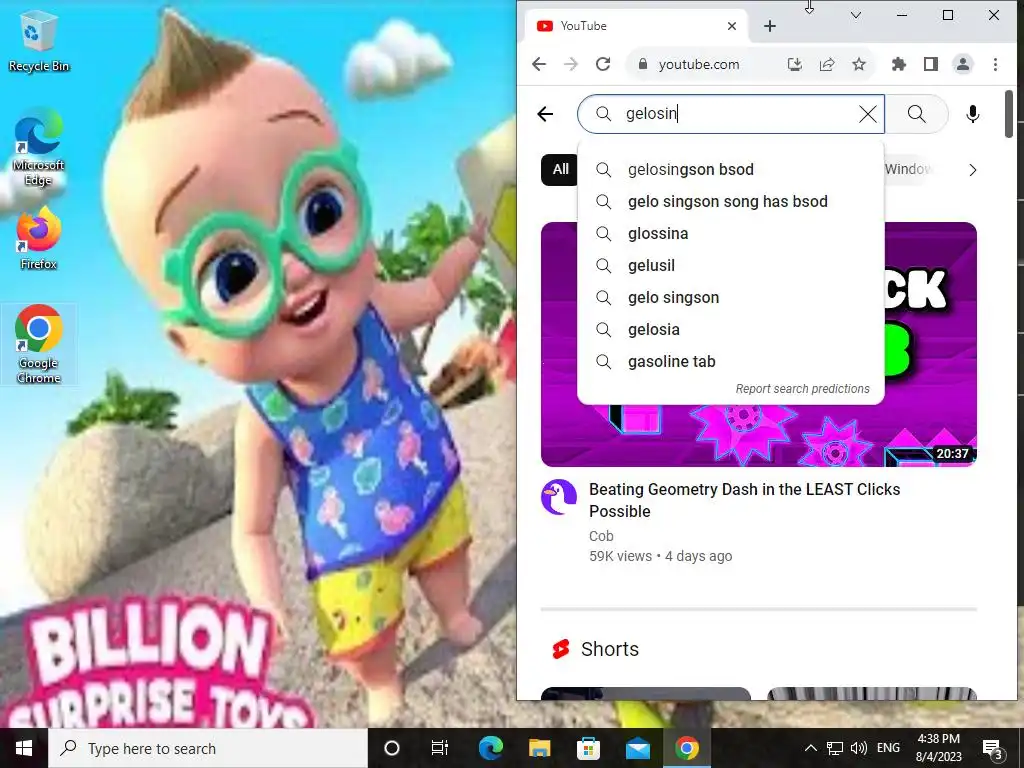Share this page using the share icon
Image resolution: width=1024 pixels, height=768 pixels.
[827, 64]
